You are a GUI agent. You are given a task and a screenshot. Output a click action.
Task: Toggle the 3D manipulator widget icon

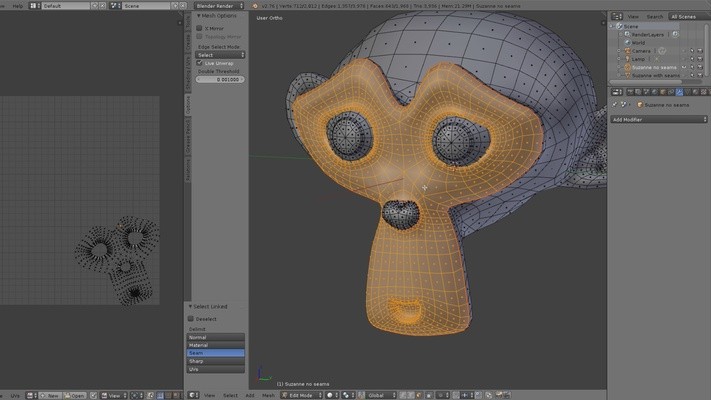point(360,395)
